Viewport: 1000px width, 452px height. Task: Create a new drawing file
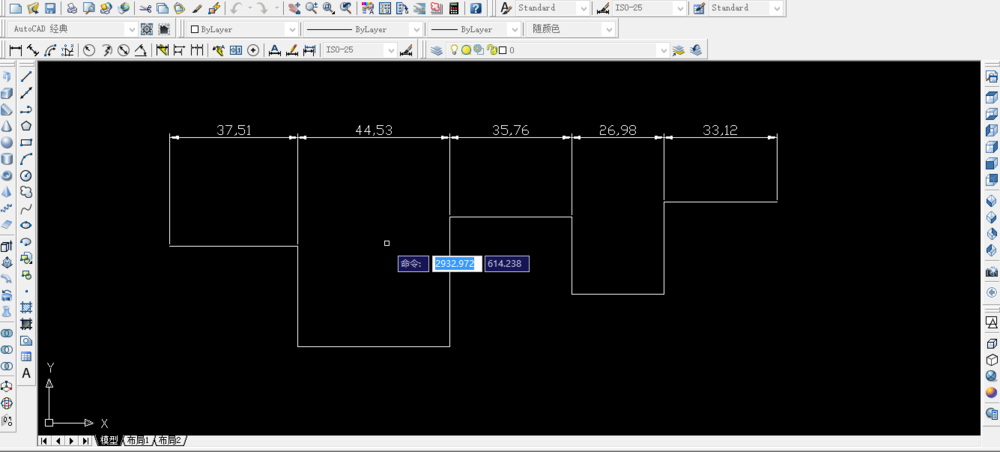point(15,8)
